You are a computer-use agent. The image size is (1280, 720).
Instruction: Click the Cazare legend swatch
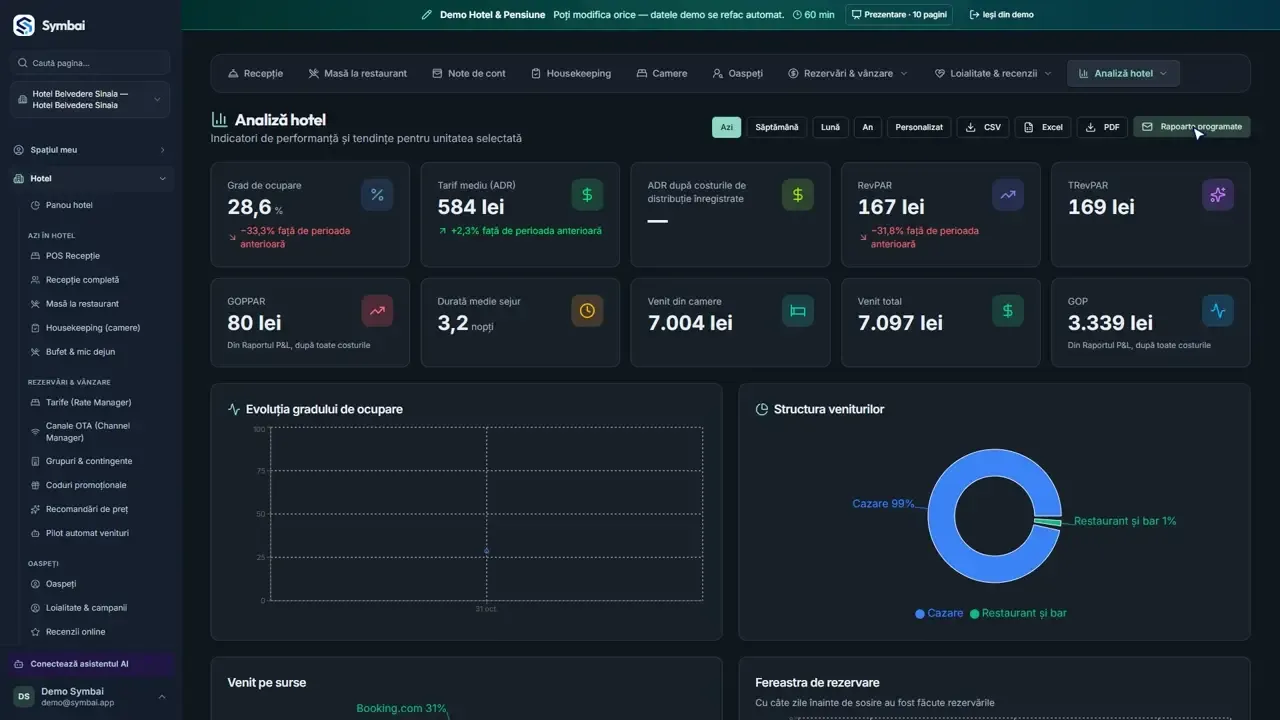click(920, 613)
